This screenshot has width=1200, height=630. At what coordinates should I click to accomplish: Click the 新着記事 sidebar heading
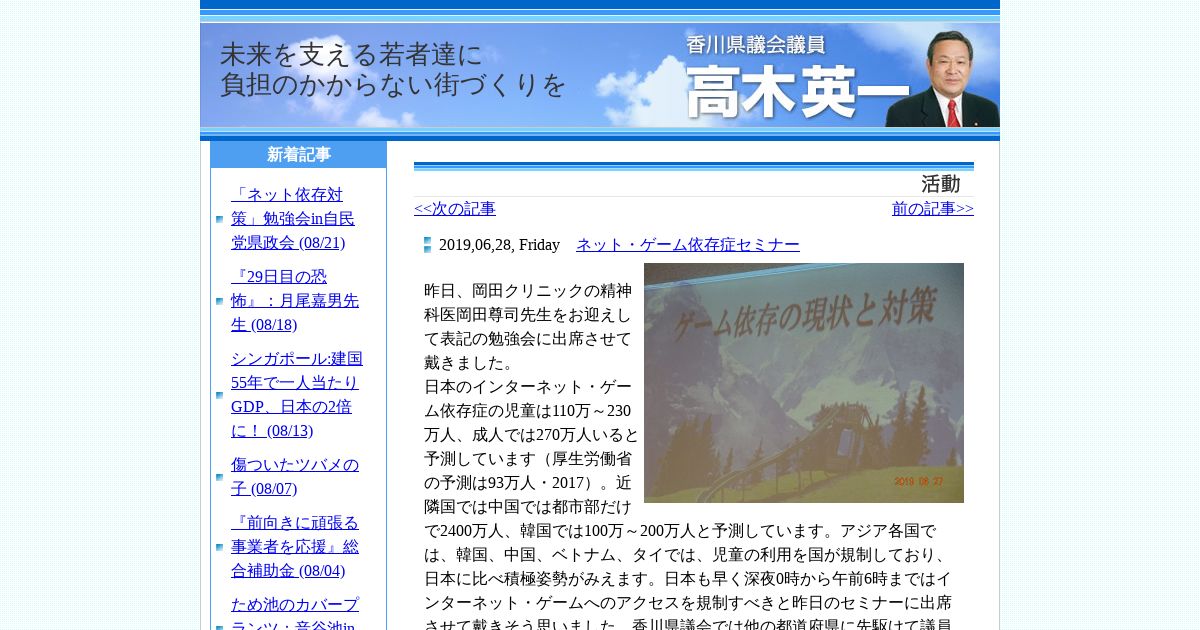(299, 155)
